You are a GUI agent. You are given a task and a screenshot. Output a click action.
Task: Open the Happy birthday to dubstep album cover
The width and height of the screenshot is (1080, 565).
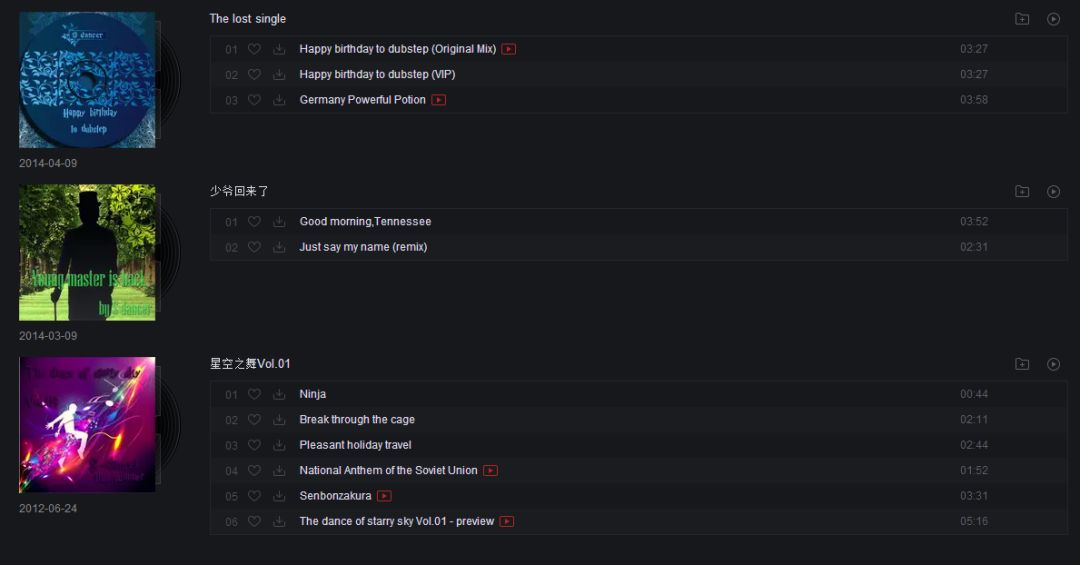(87, 80)
